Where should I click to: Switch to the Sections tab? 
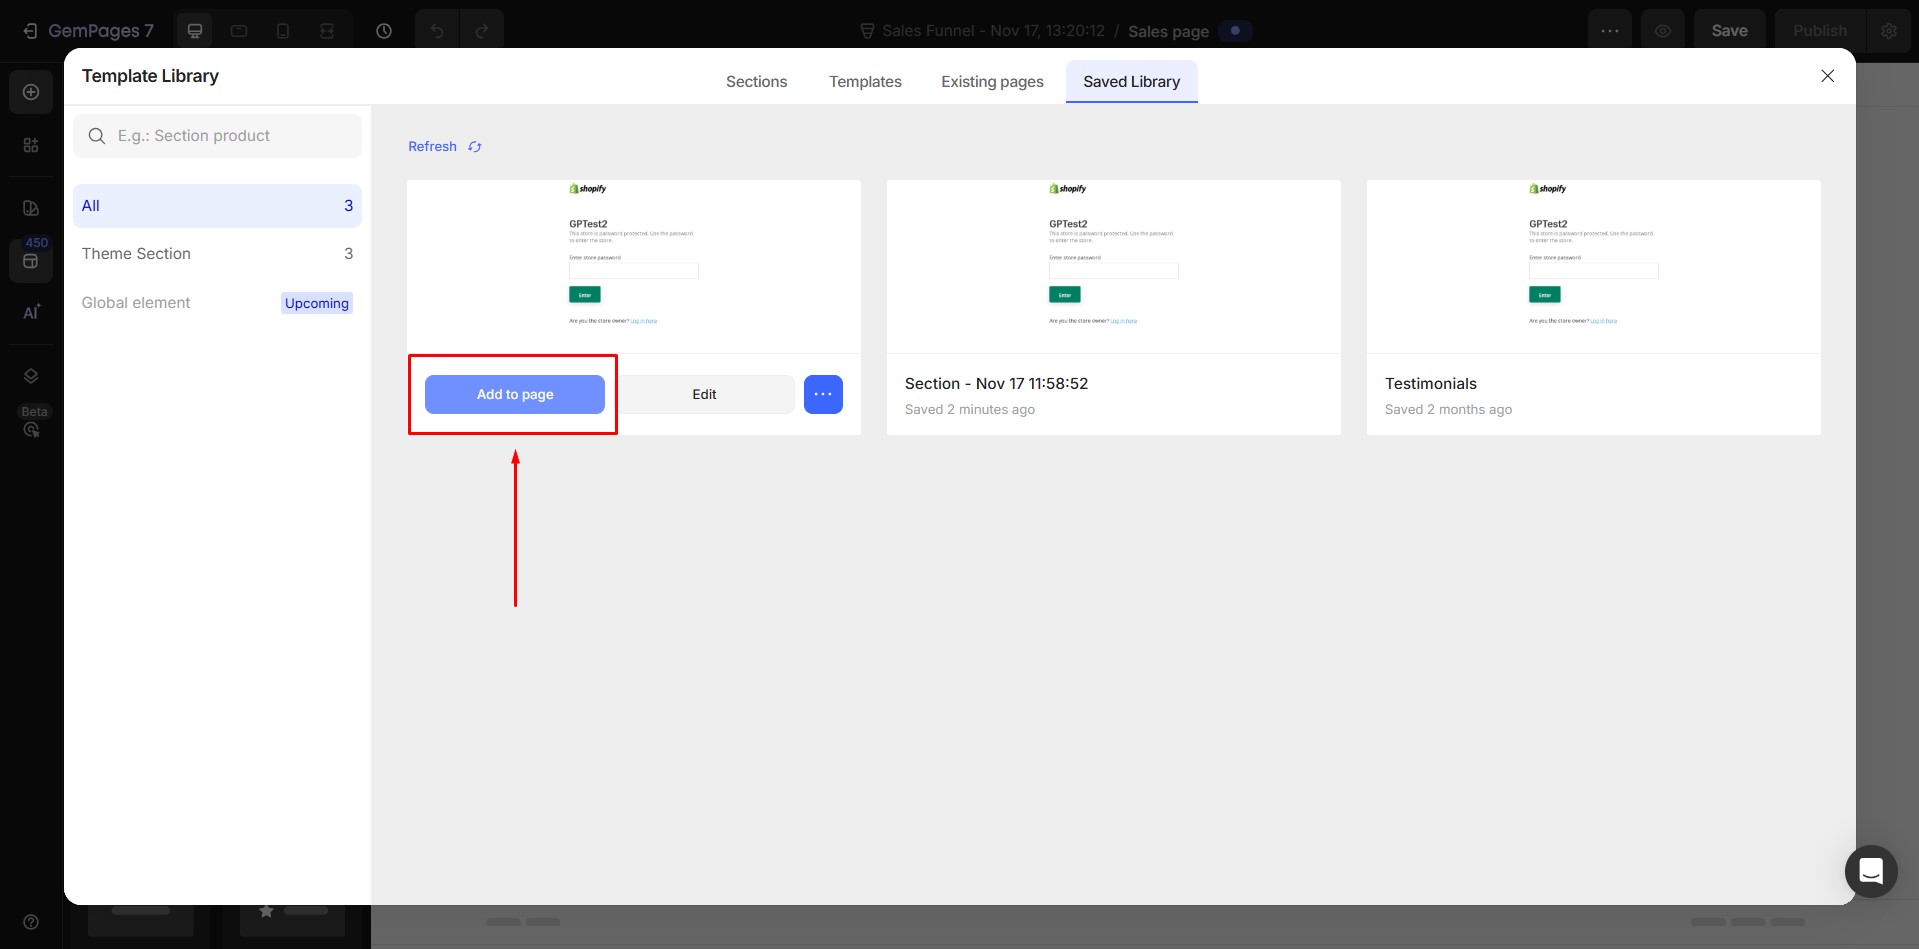(756, 82)
